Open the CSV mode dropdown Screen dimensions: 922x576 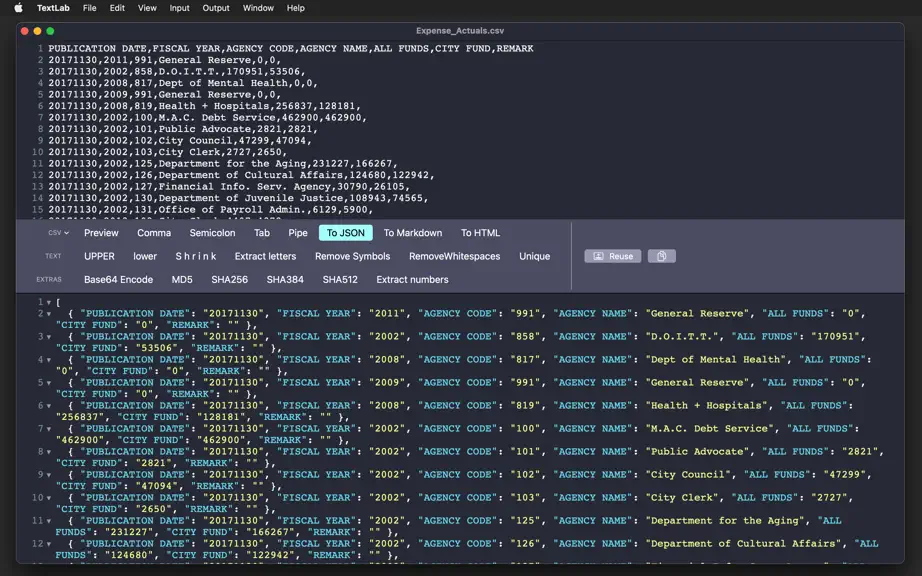tap(58, 233)
